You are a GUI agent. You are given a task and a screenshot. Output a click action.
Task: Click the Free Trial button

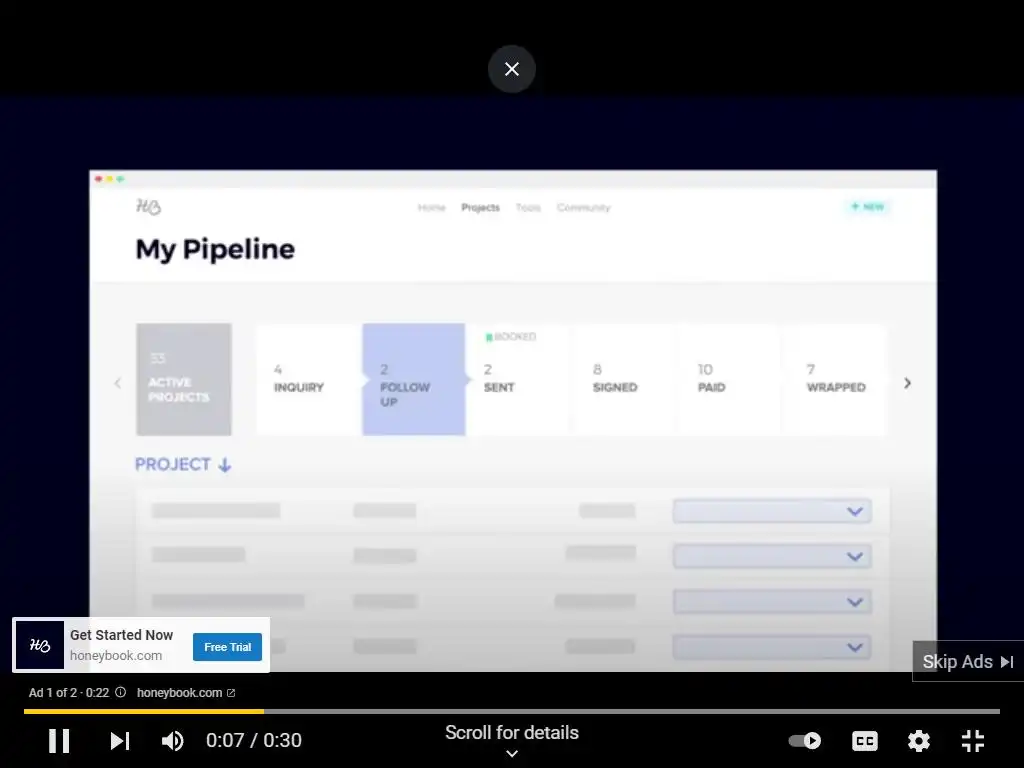tap(227, 647)
